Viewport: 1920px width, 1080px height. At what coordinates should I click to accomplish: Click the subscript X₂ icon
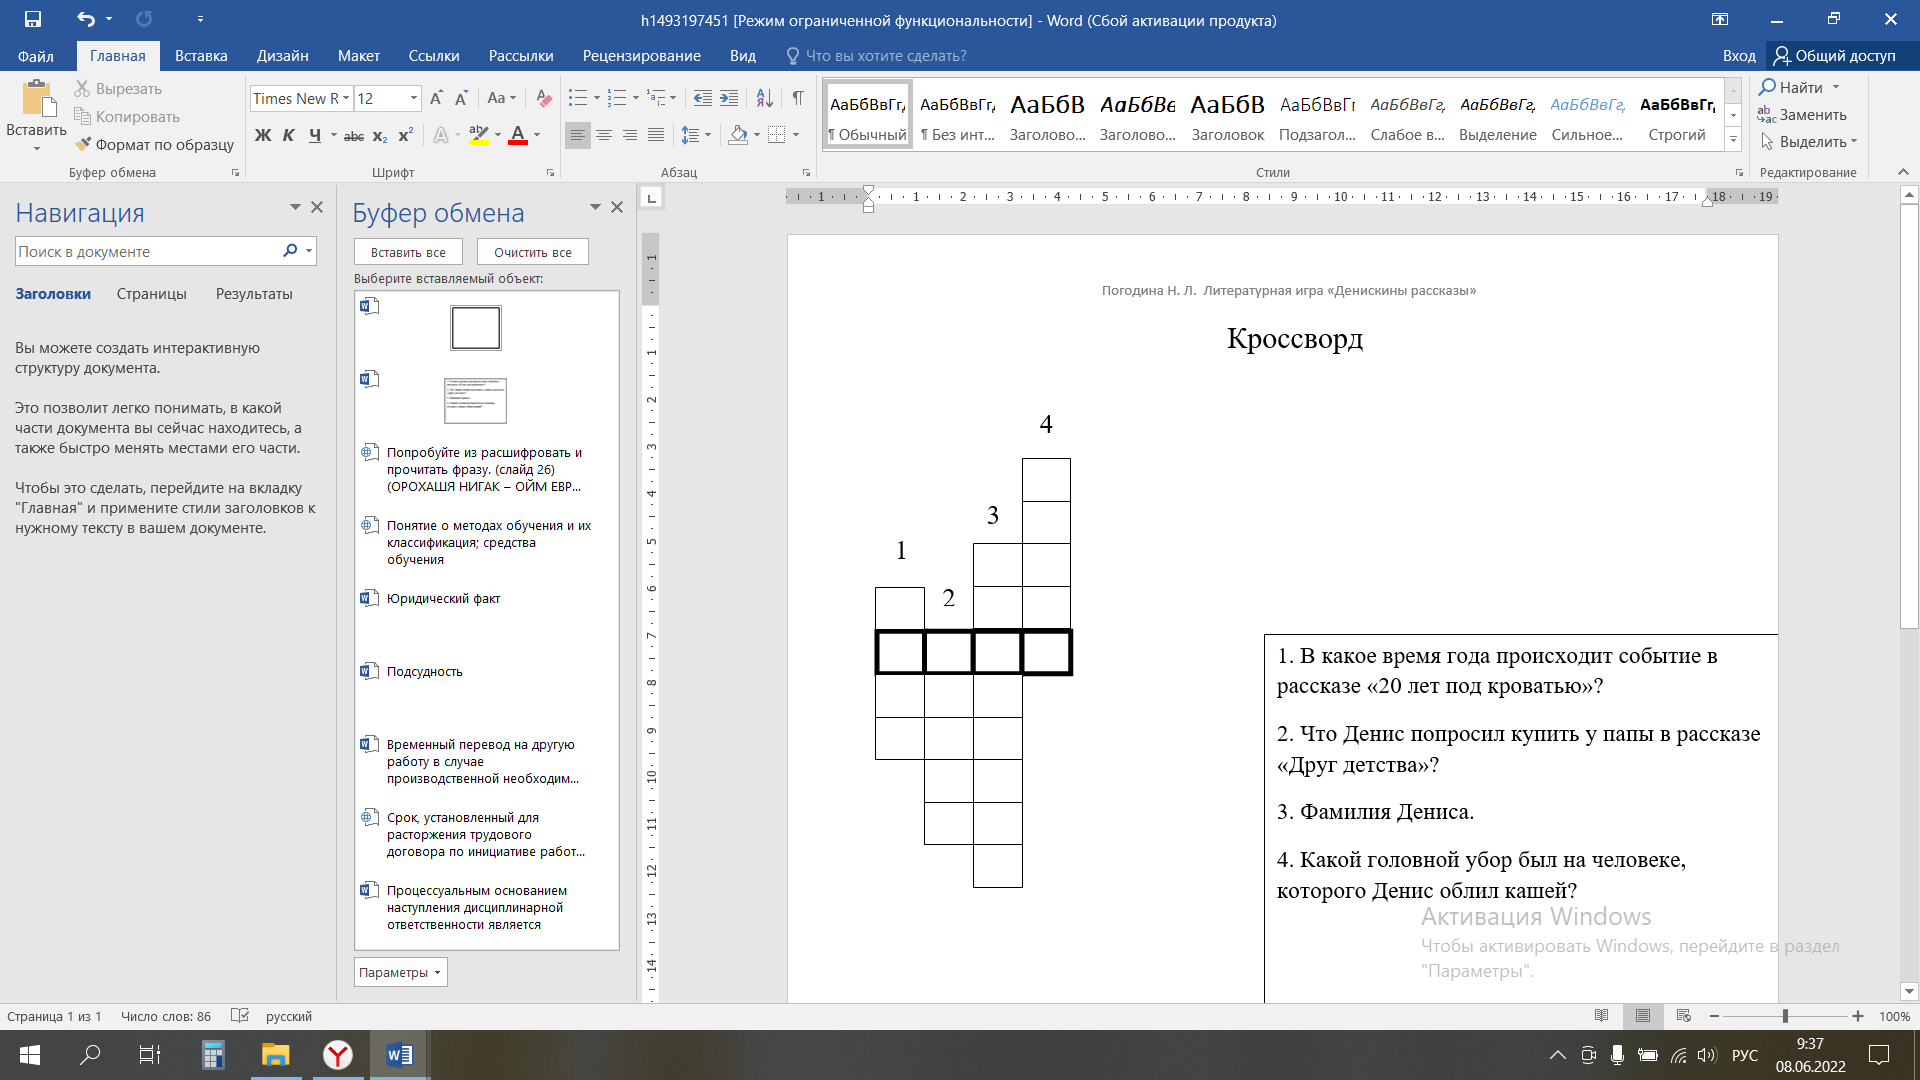(380, 135)
